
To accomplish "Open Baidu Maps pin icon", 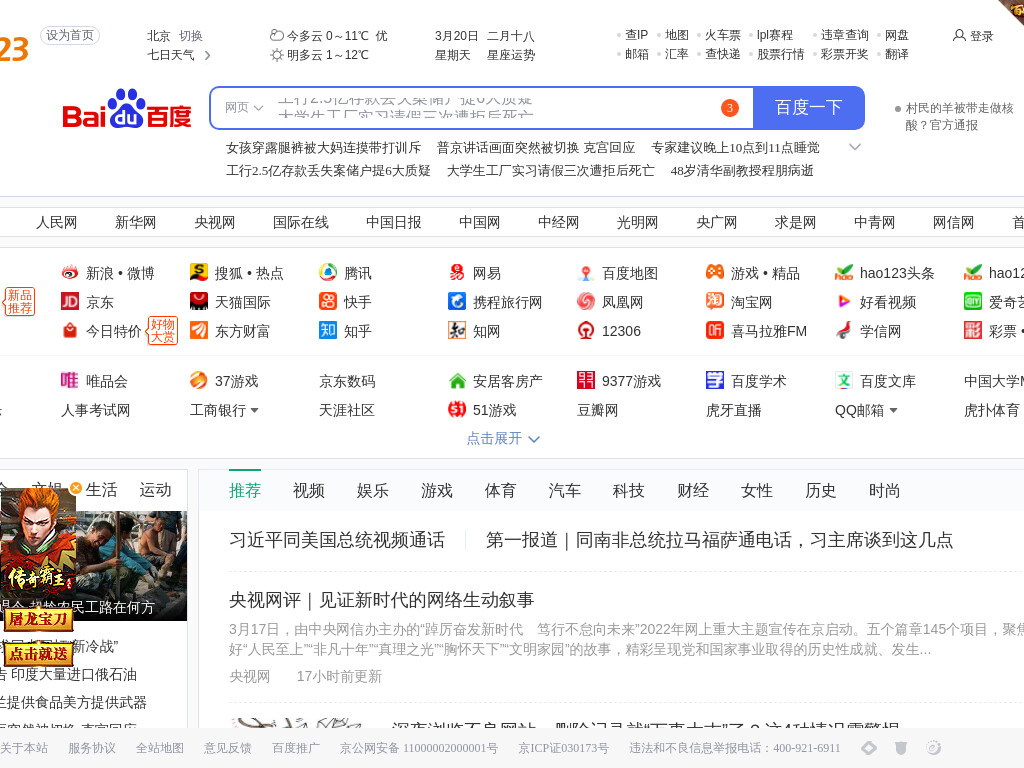I will pyautogui.click(x=586, y=272).
